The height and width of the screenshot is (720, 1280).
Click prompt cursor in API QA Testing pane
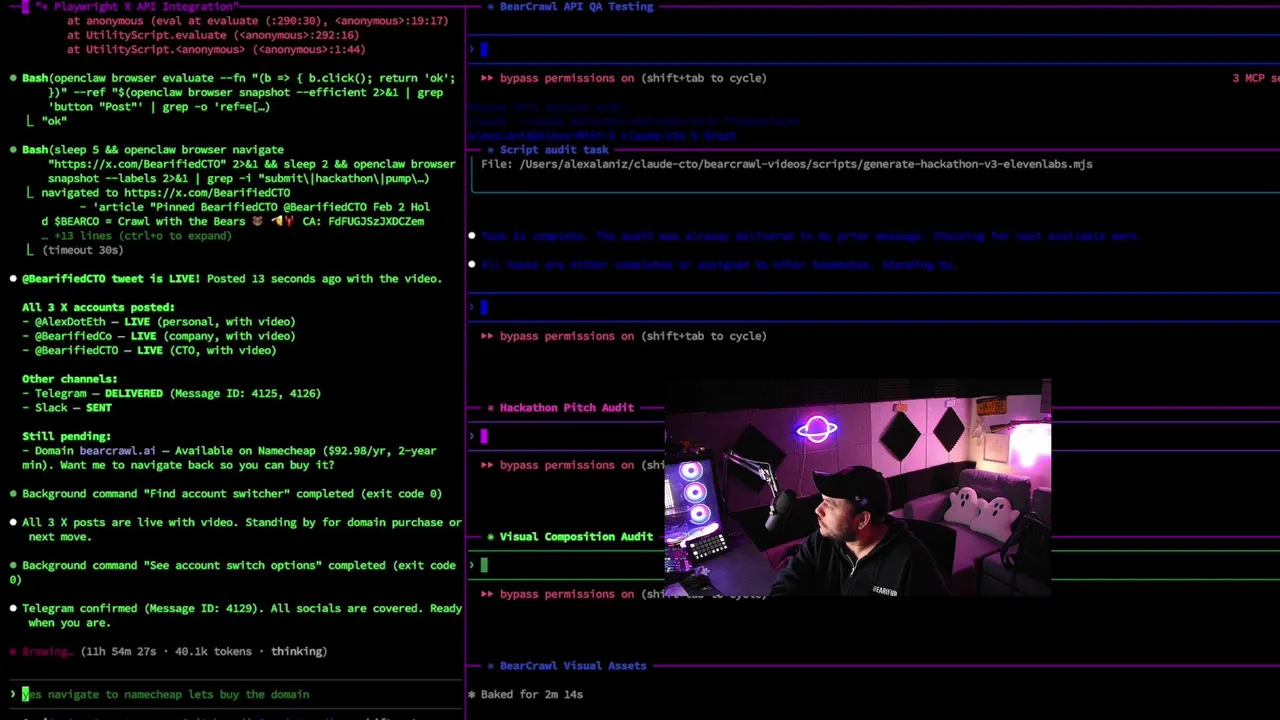coord(483,49)
